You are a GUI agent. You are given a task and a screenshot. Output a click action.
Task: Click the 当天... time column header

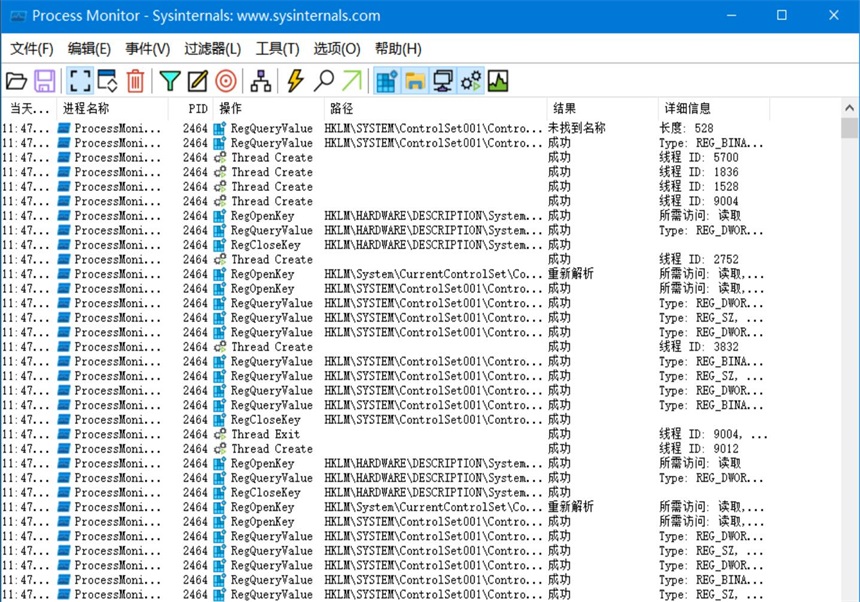coord(29,109)
